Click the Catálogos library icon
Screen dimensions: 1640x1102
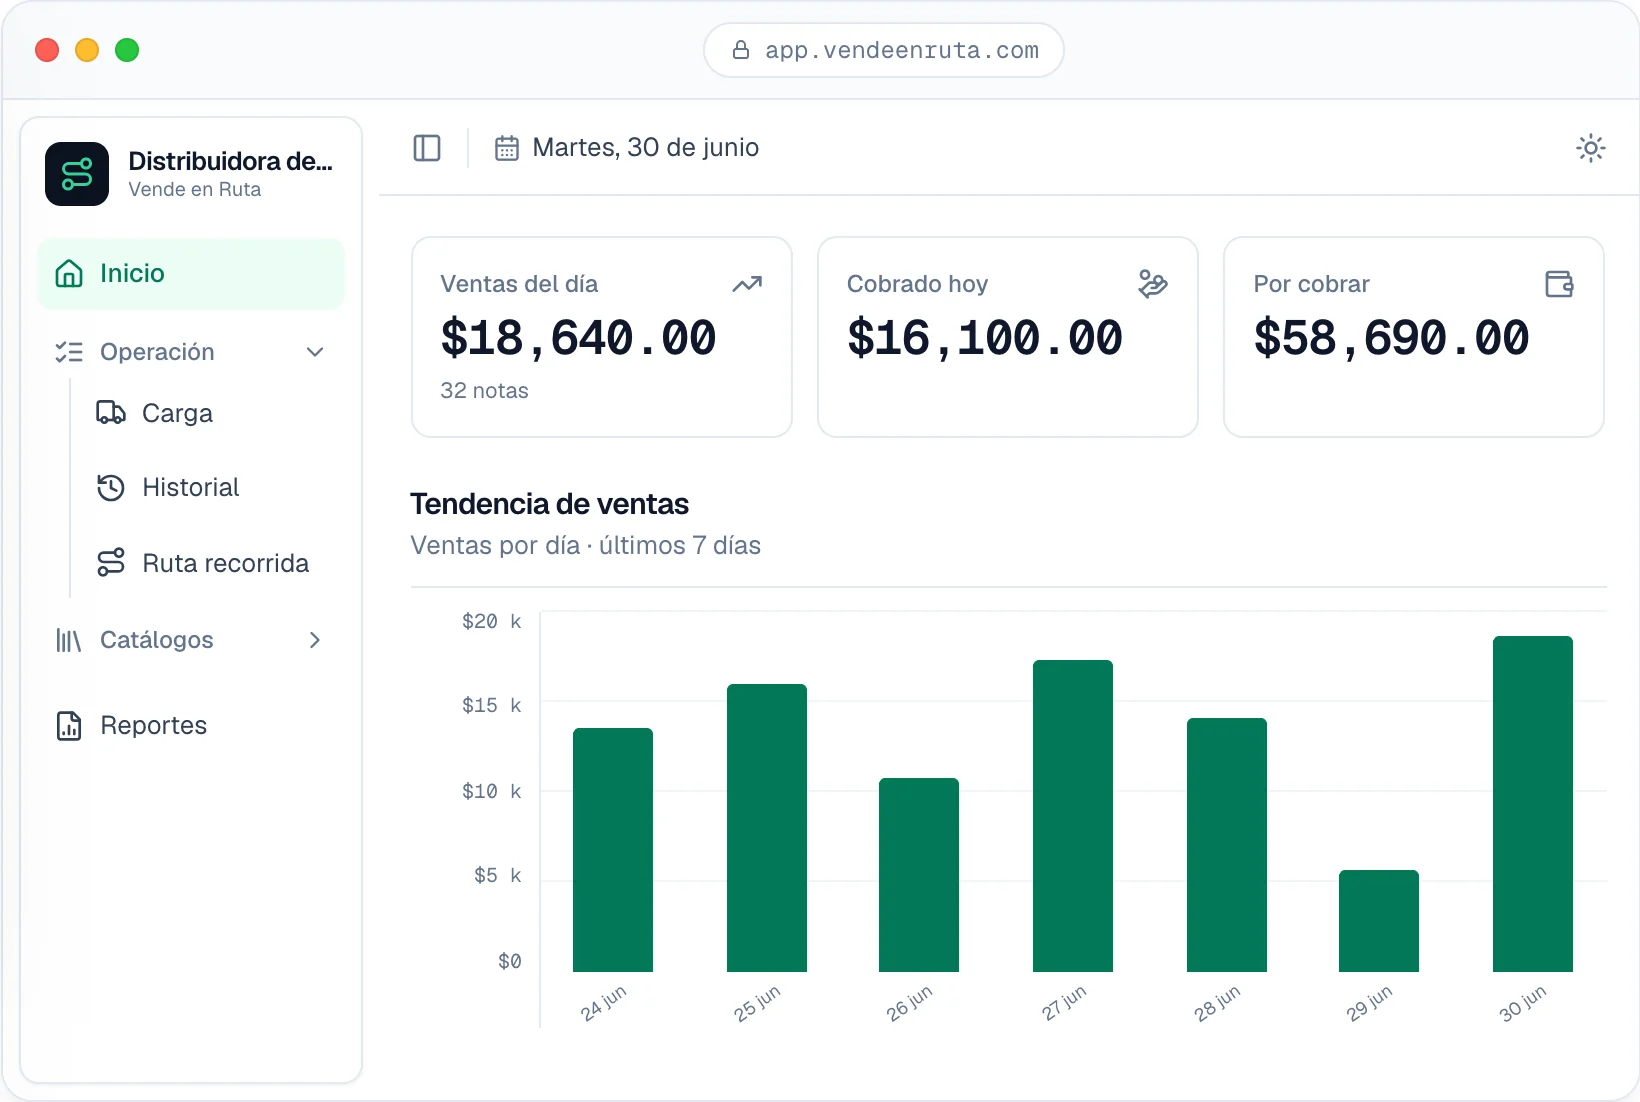click(x=69, y=640)
